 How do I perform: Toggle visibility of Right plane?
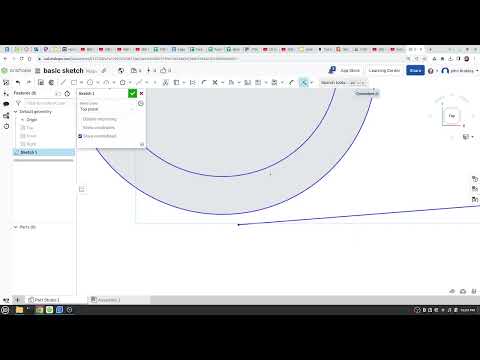tap(23, 144)
